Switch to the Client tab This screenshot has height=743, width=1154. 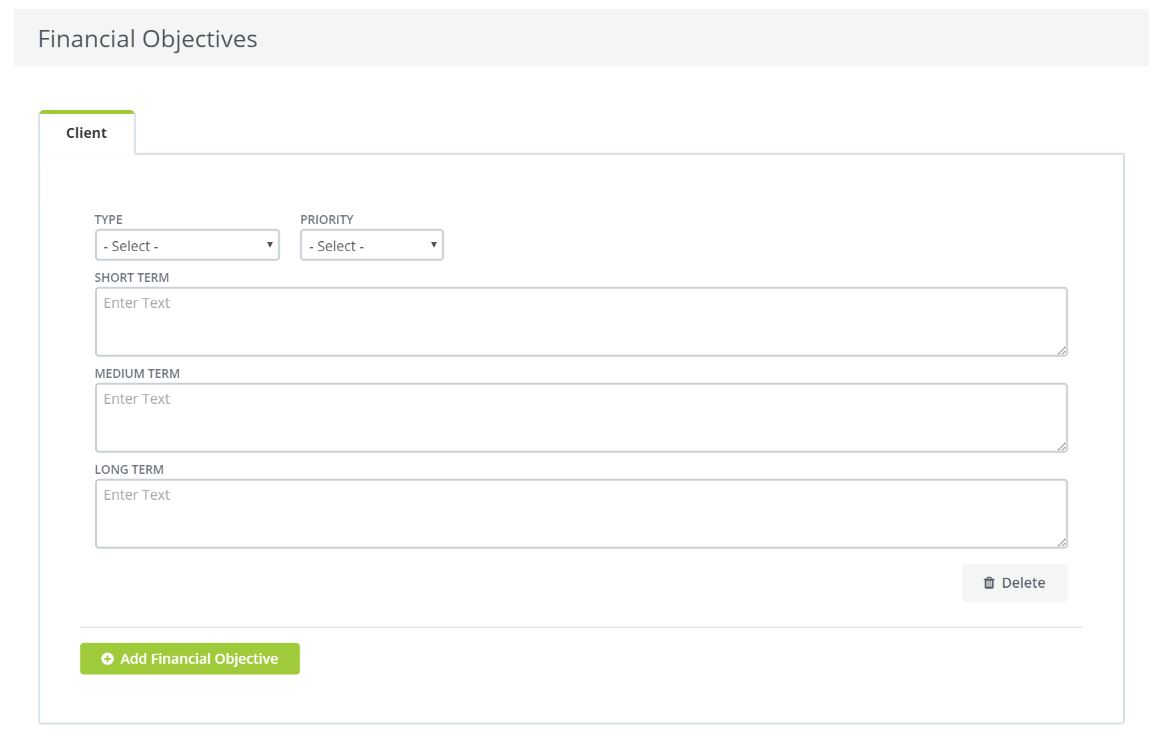point(86,133)
